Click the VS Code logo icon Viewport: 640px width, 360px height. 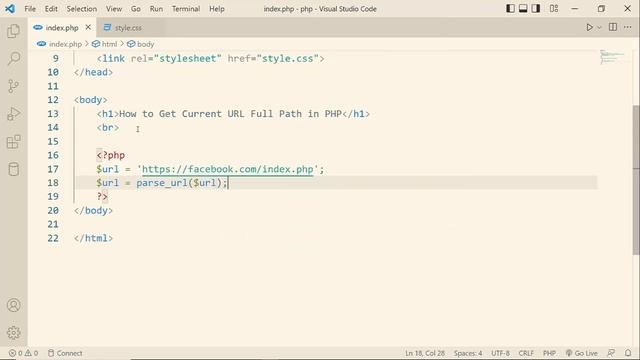point(10,9)
